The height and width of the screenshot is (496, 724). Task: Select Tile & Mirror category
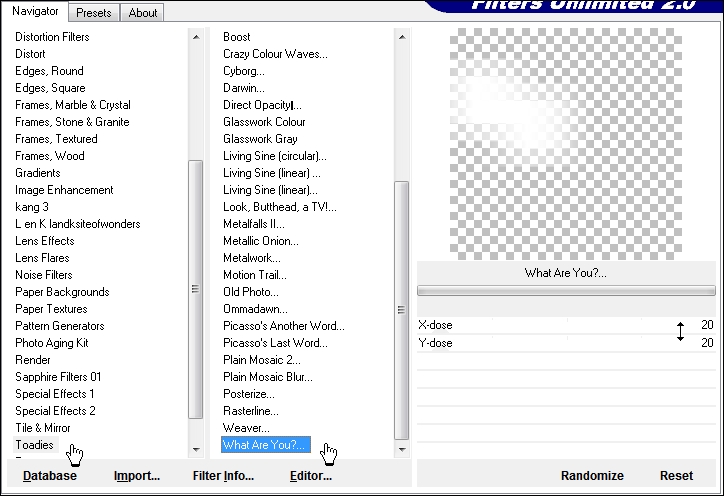(43, 428)
